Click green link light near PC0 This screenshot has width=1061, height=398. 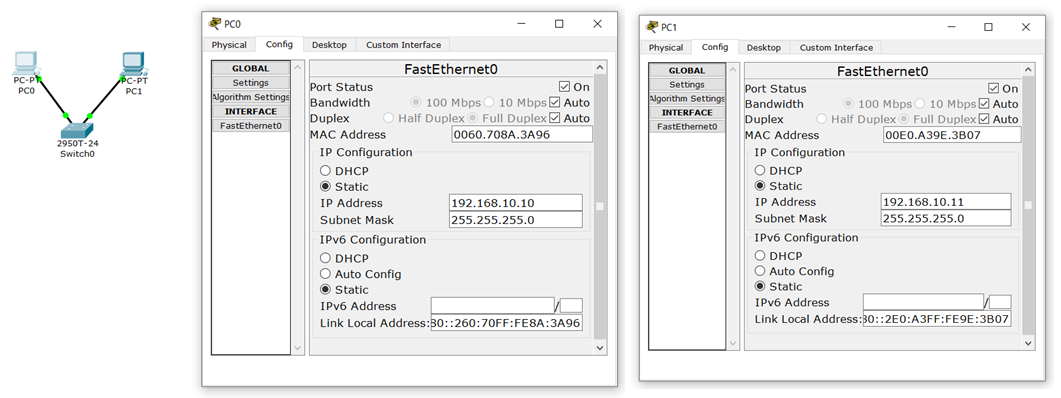point(38,79)
